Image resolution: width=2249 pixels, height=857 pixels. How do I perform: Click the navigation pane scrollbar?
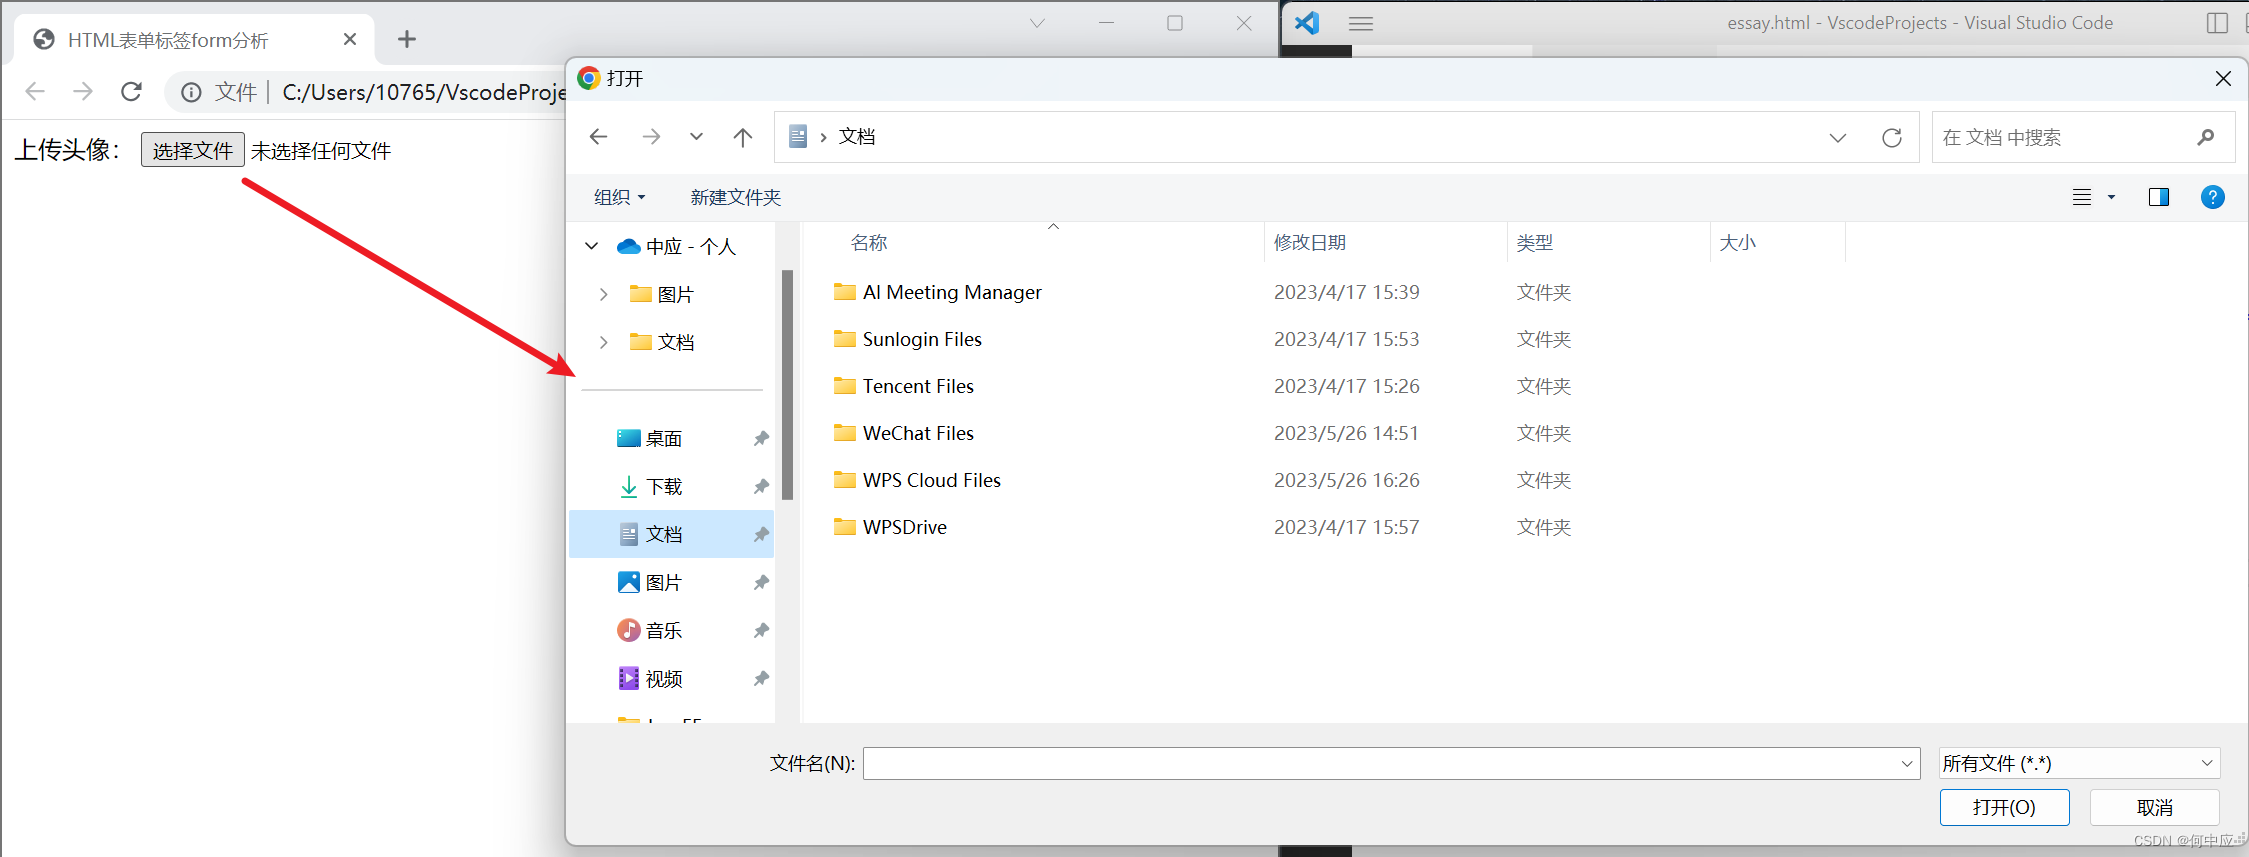click(787, 385)
